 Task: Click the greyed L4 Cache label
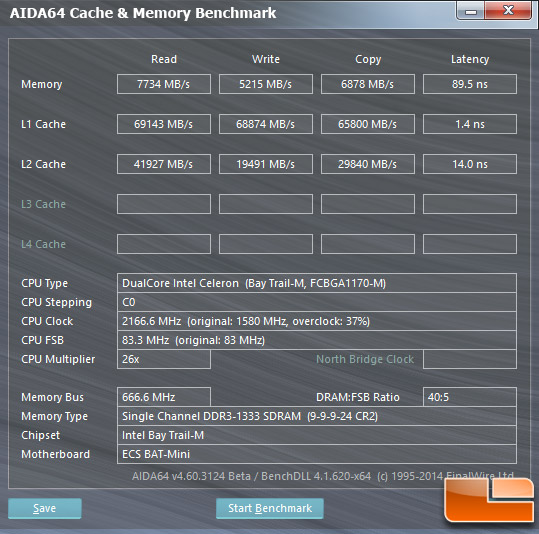(x=43, y=244)
